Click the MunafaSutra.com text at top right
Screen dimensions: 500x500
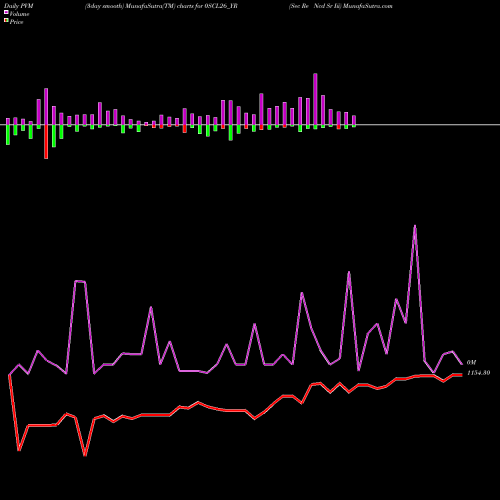coord(368,6)
